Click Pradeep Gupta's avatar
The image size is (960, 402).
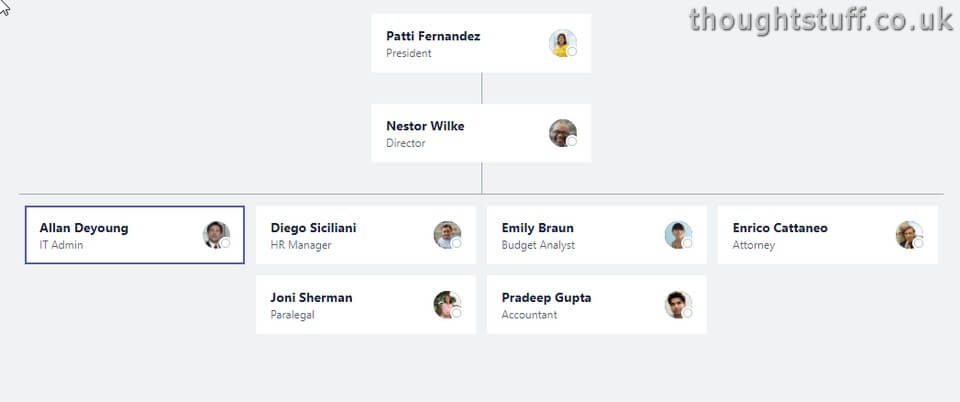678,305
